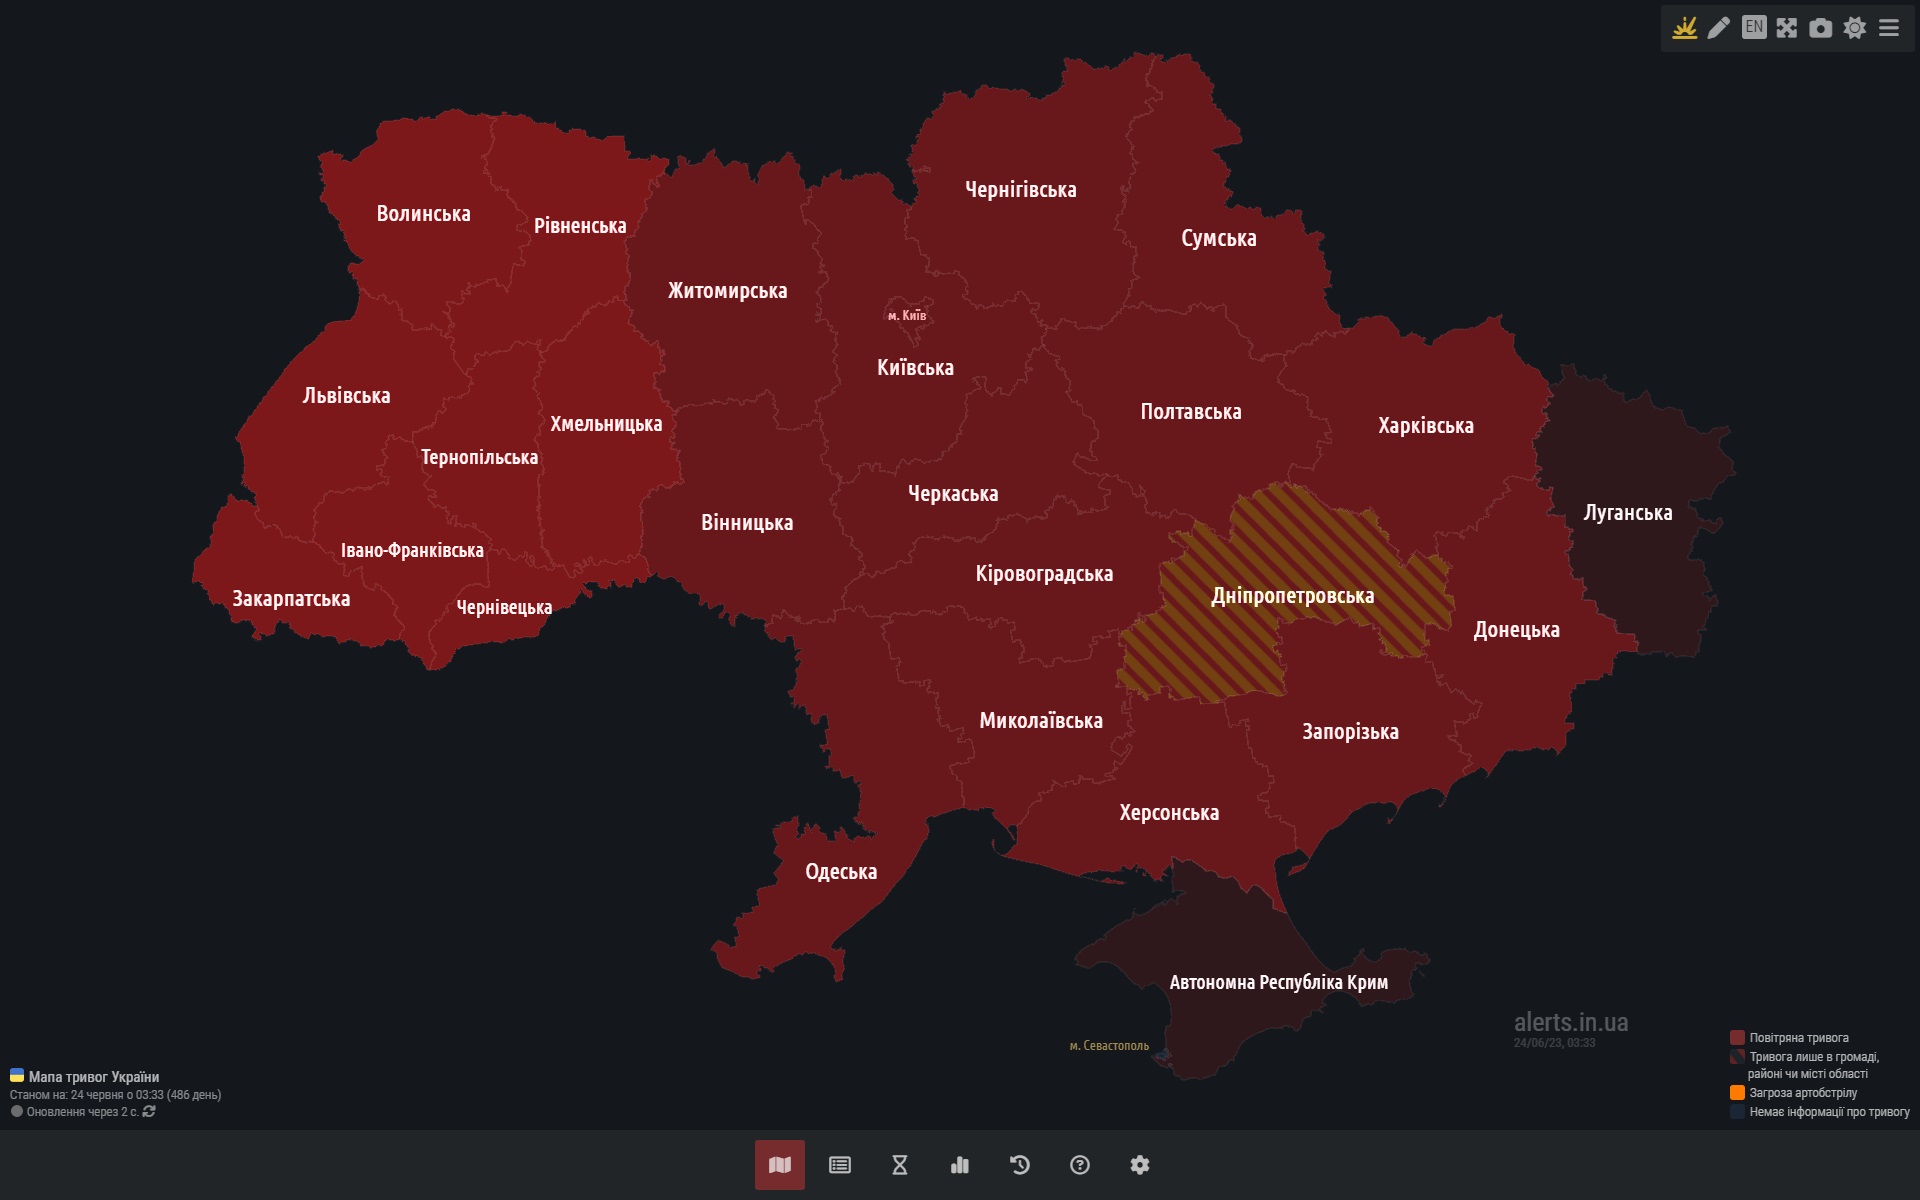1920x1200 pixels.
Task: Open help with the question mark icon
Action: pyautogui.click(x=1080, y=1165)
